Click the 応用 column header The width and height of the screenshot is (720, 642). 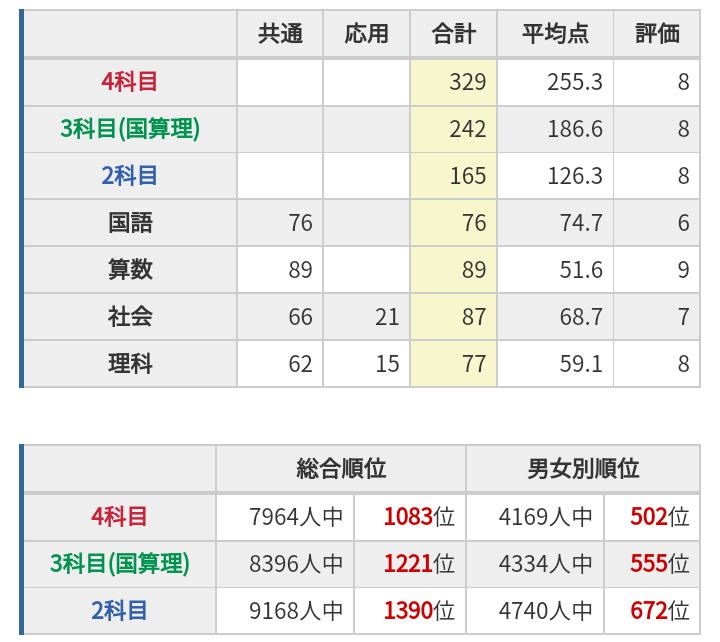tap(366, 34)
